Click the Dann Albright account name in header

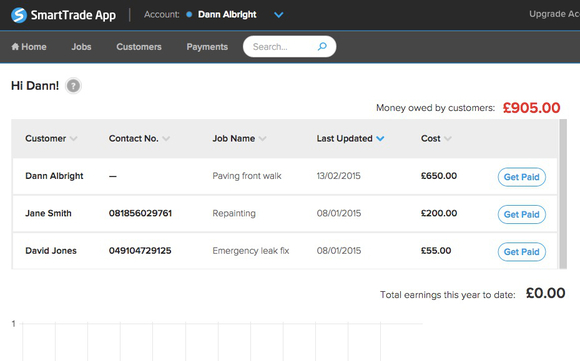click(x=227, y=14)
